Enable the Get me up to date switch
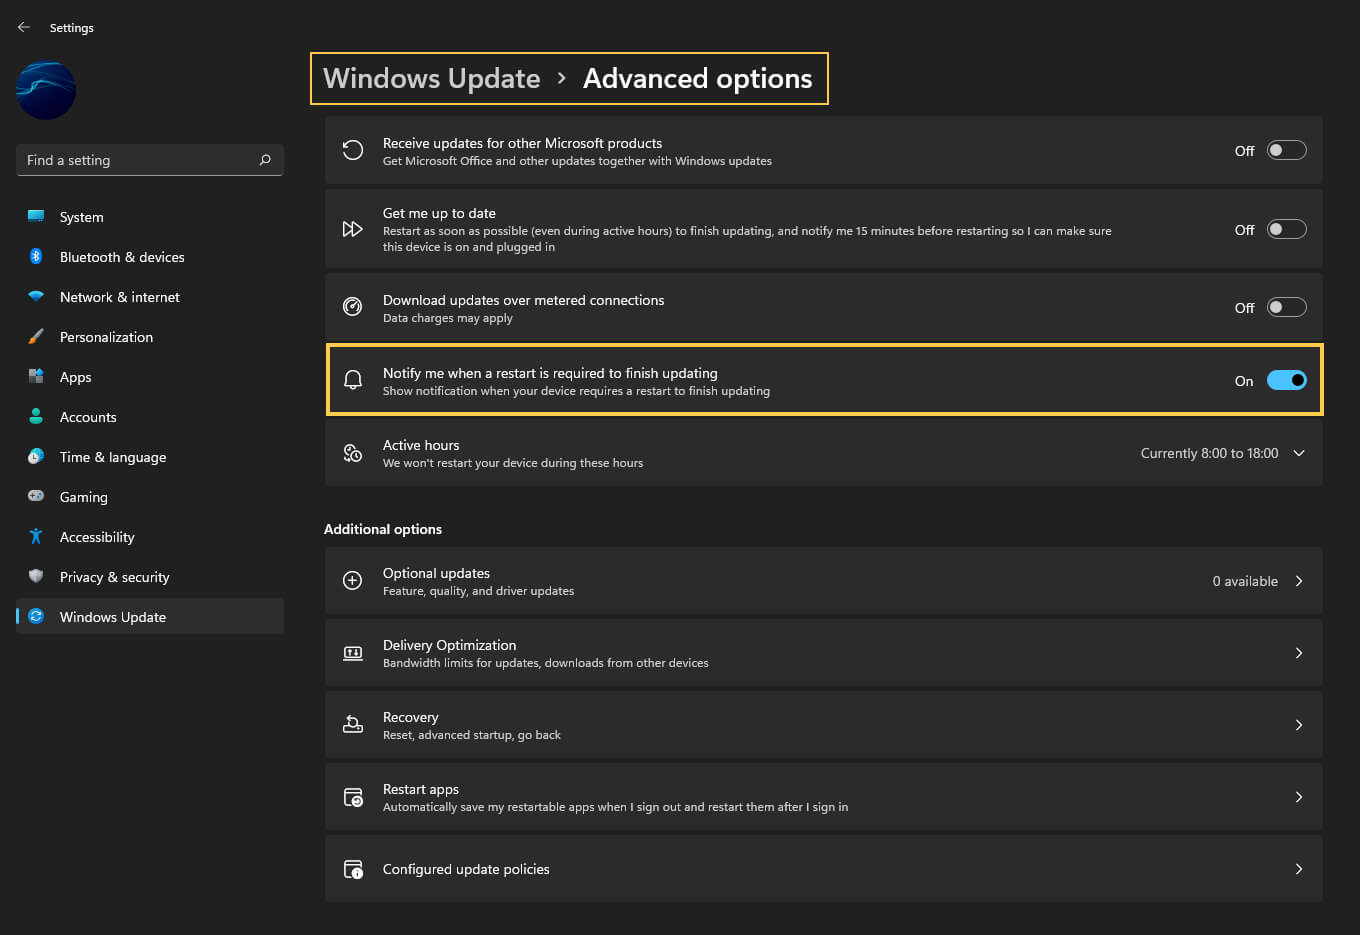 pos(1286,229)
